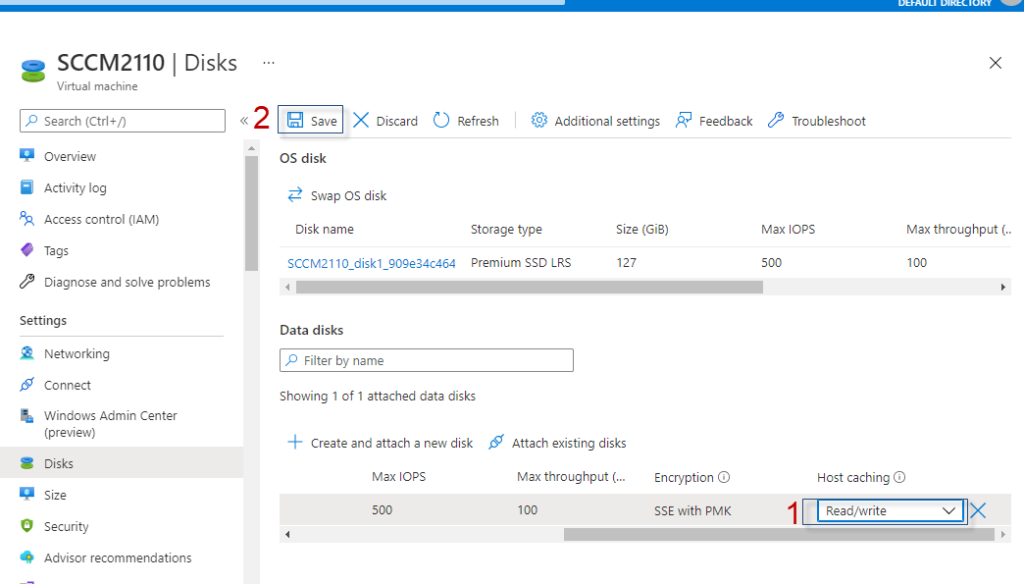1024x584 pixels.
Task: Open Additional settings for disks
Action: tap(595, 121)
